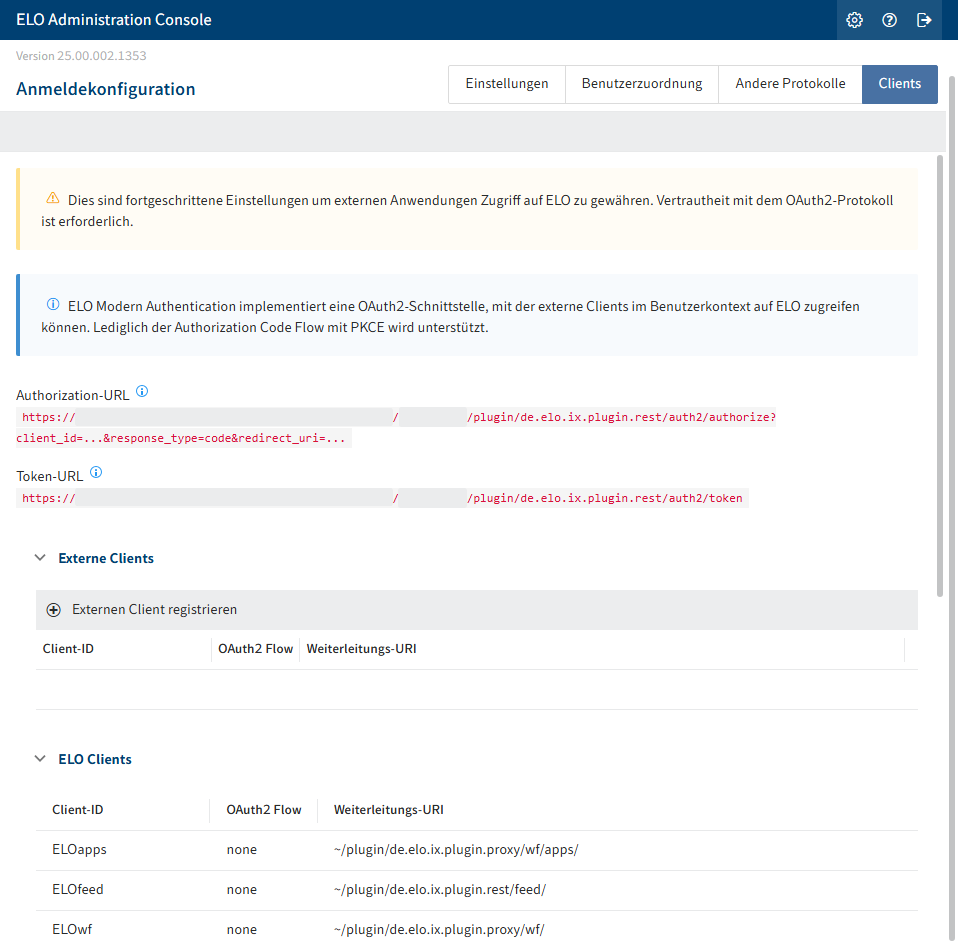Click Externen Client registrieren button
958x944 pixels.
point(154,610)
